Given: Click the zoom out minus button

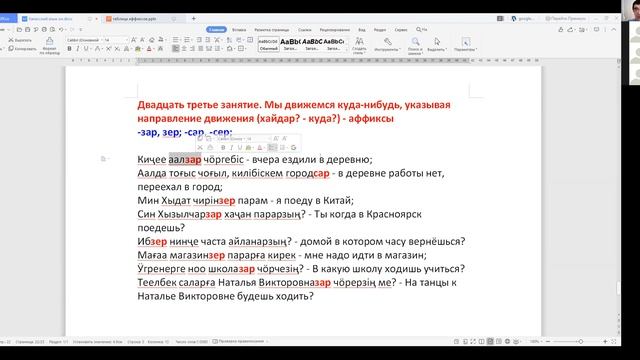Looking at the screenshot, I should (x=548, y=341).
